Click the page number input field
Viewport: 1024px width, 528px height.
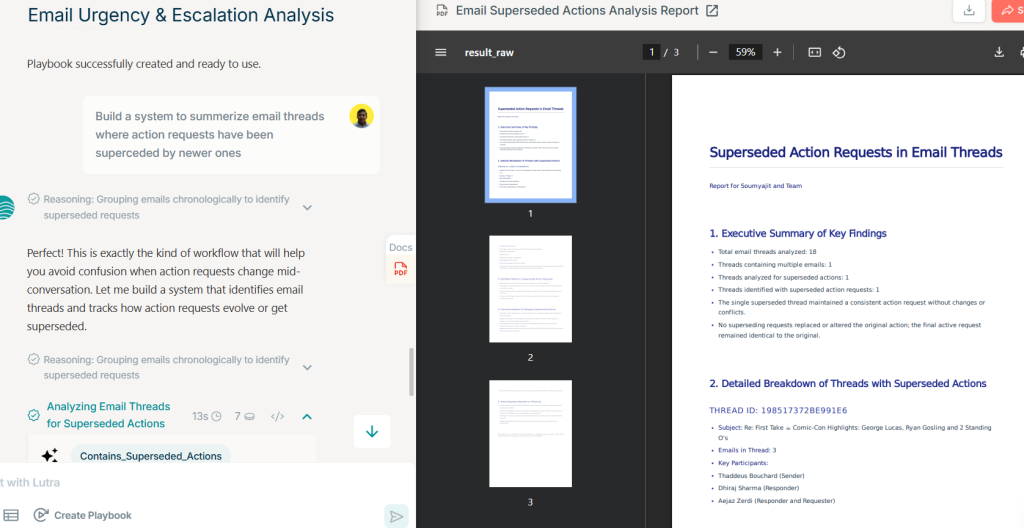tap(651, 52)
